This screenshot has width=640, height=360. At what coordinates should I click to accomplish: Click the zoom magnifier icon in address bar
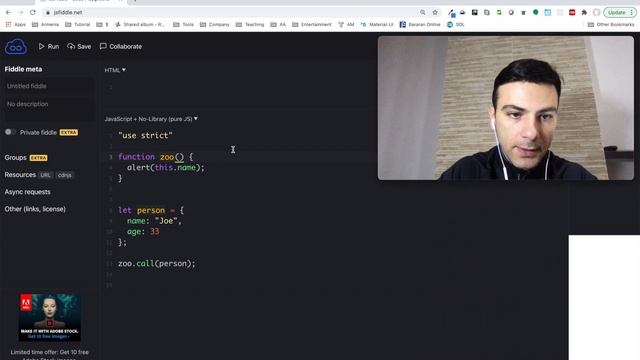click(x=423, y=13)
